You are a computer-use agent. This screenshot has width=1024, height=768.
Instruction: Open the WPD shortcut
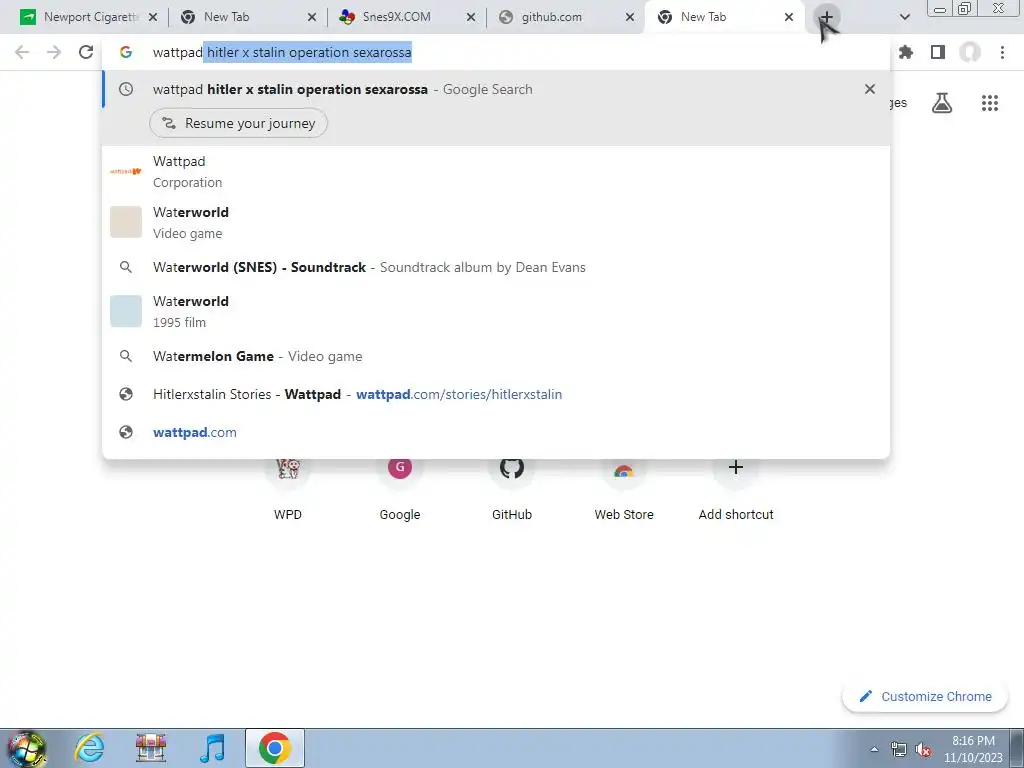[288, 490]
